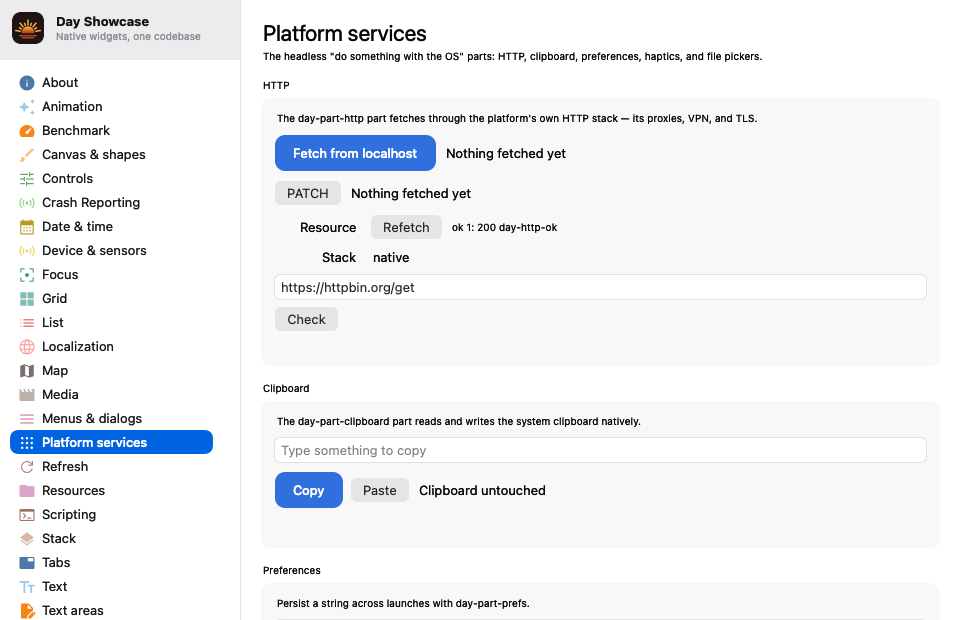
Task: Click the Scripting terminal icon
Action: click(x=27, y=515)
